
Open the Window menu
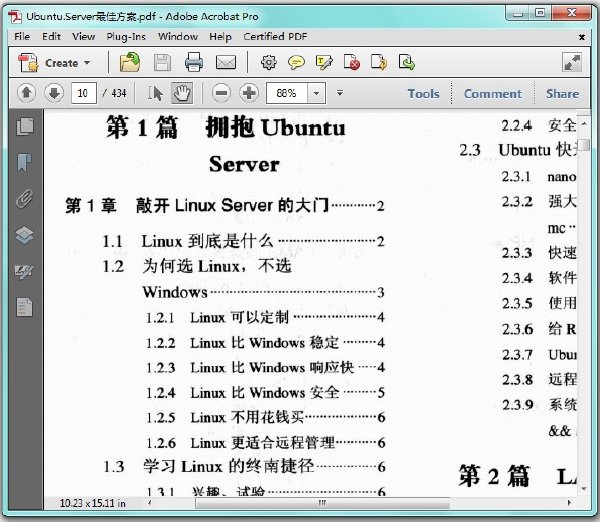(x=178, y=37)
